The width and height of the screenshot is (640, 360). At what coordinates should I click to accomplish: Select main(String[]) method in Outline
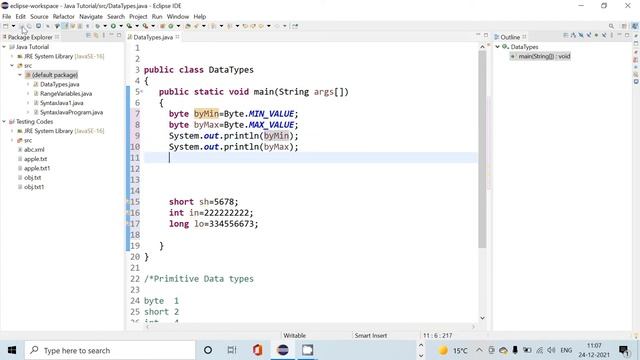(x=544, y=56)
